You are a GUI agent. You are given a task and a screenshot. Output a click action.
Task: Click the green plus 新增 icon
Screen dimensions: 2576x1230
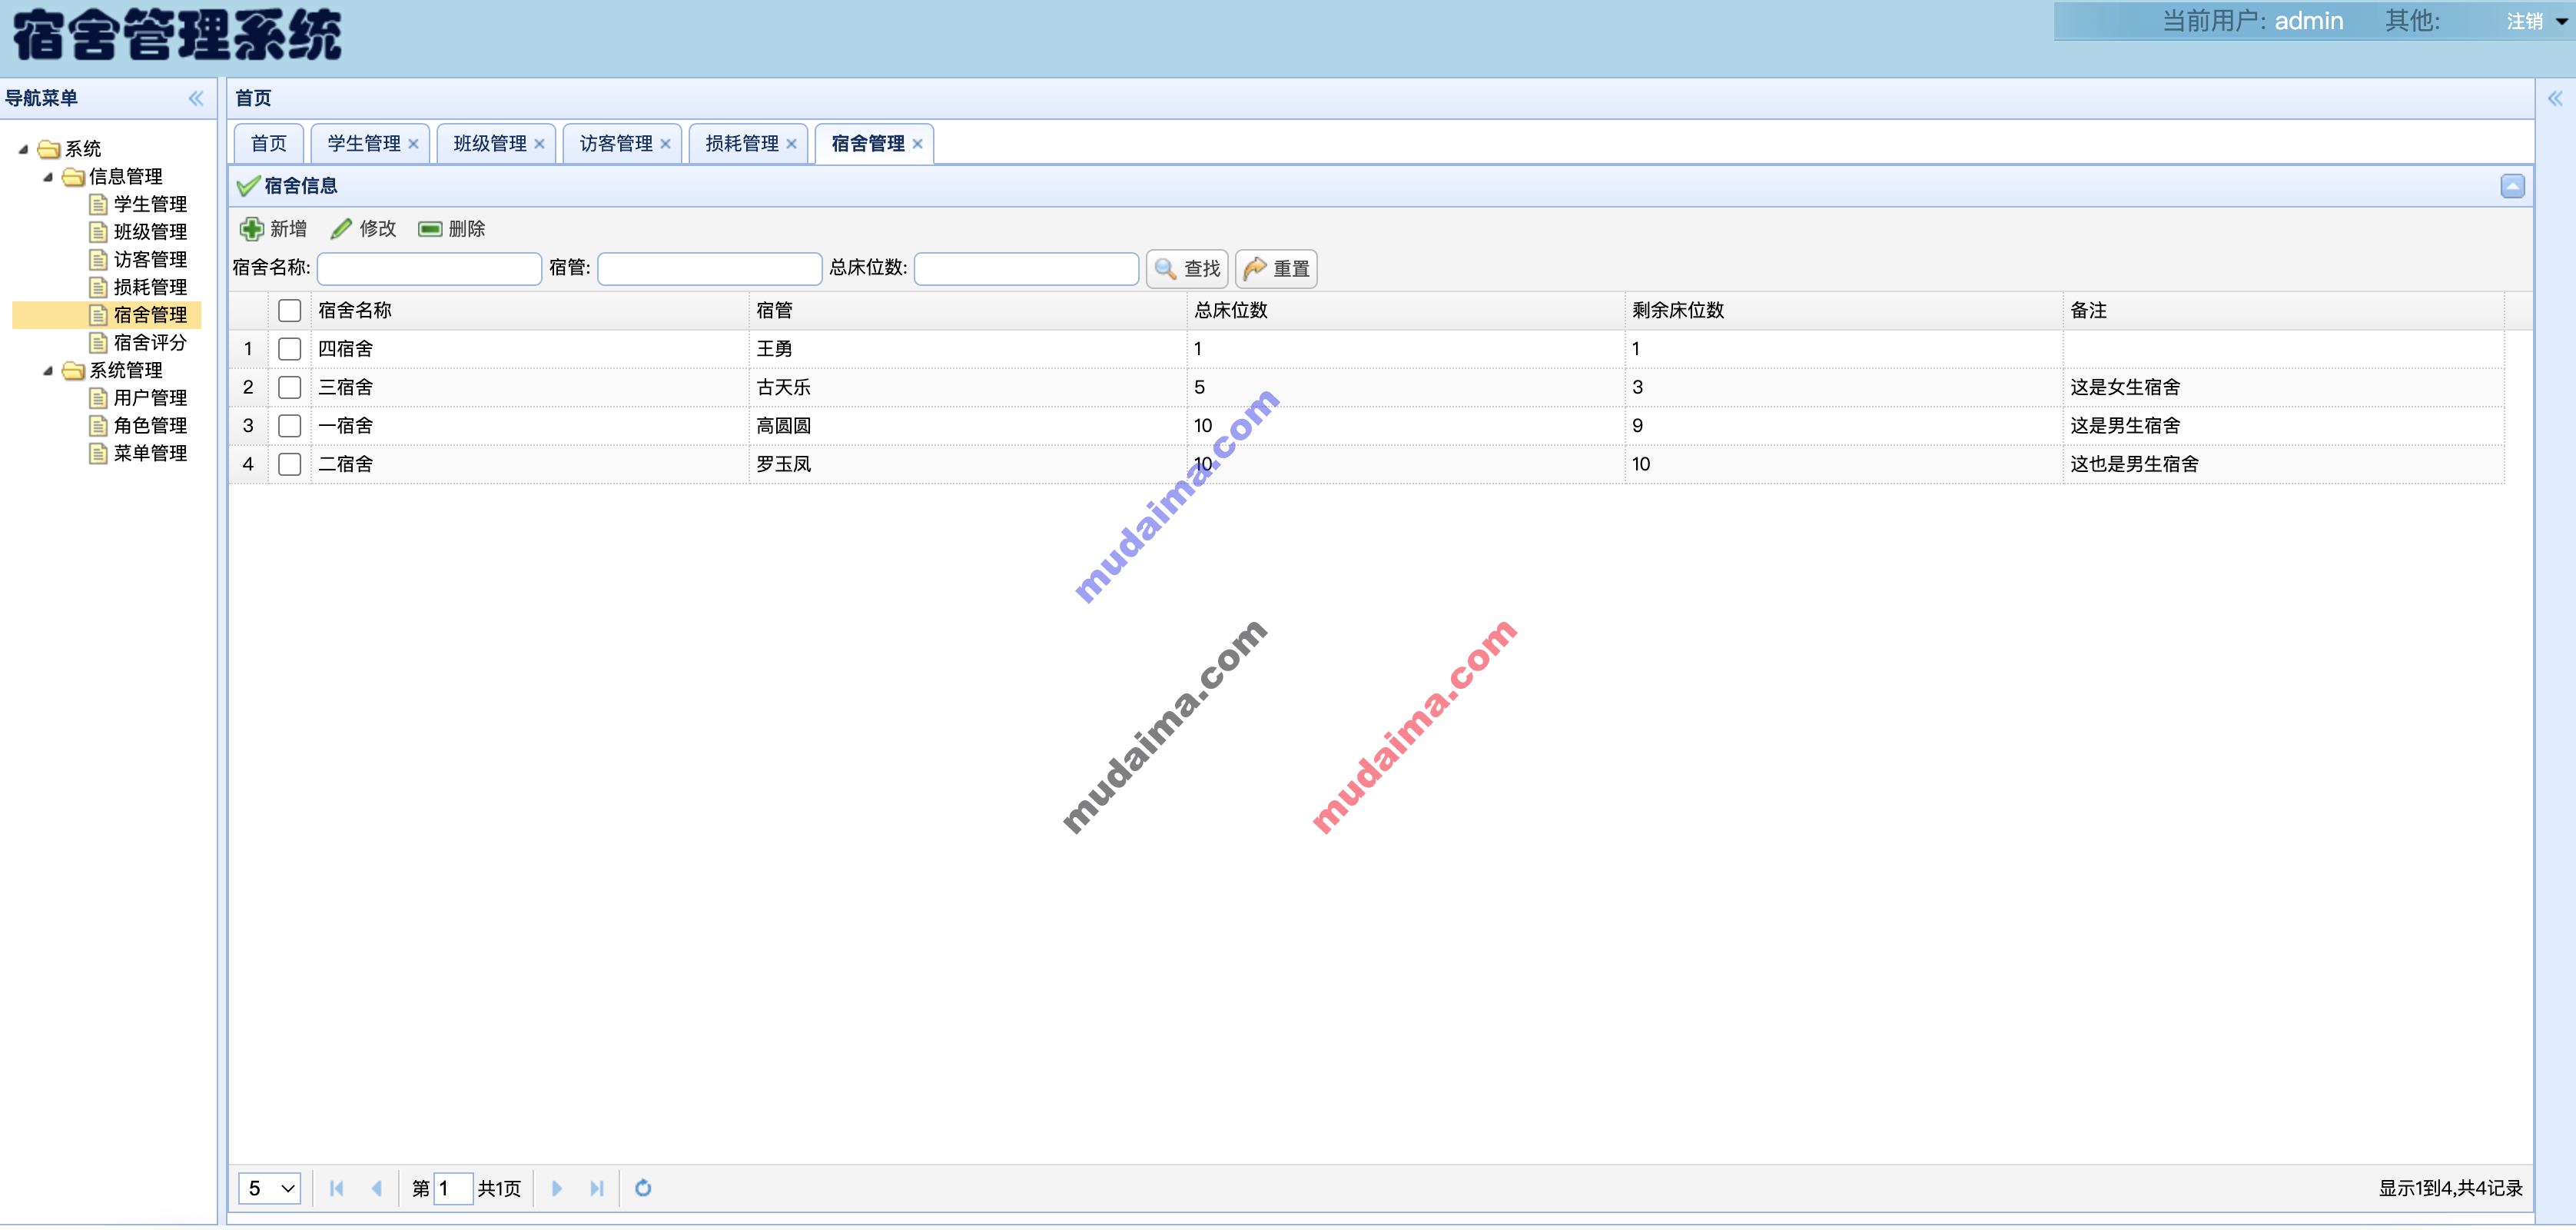tap(252, 229)
